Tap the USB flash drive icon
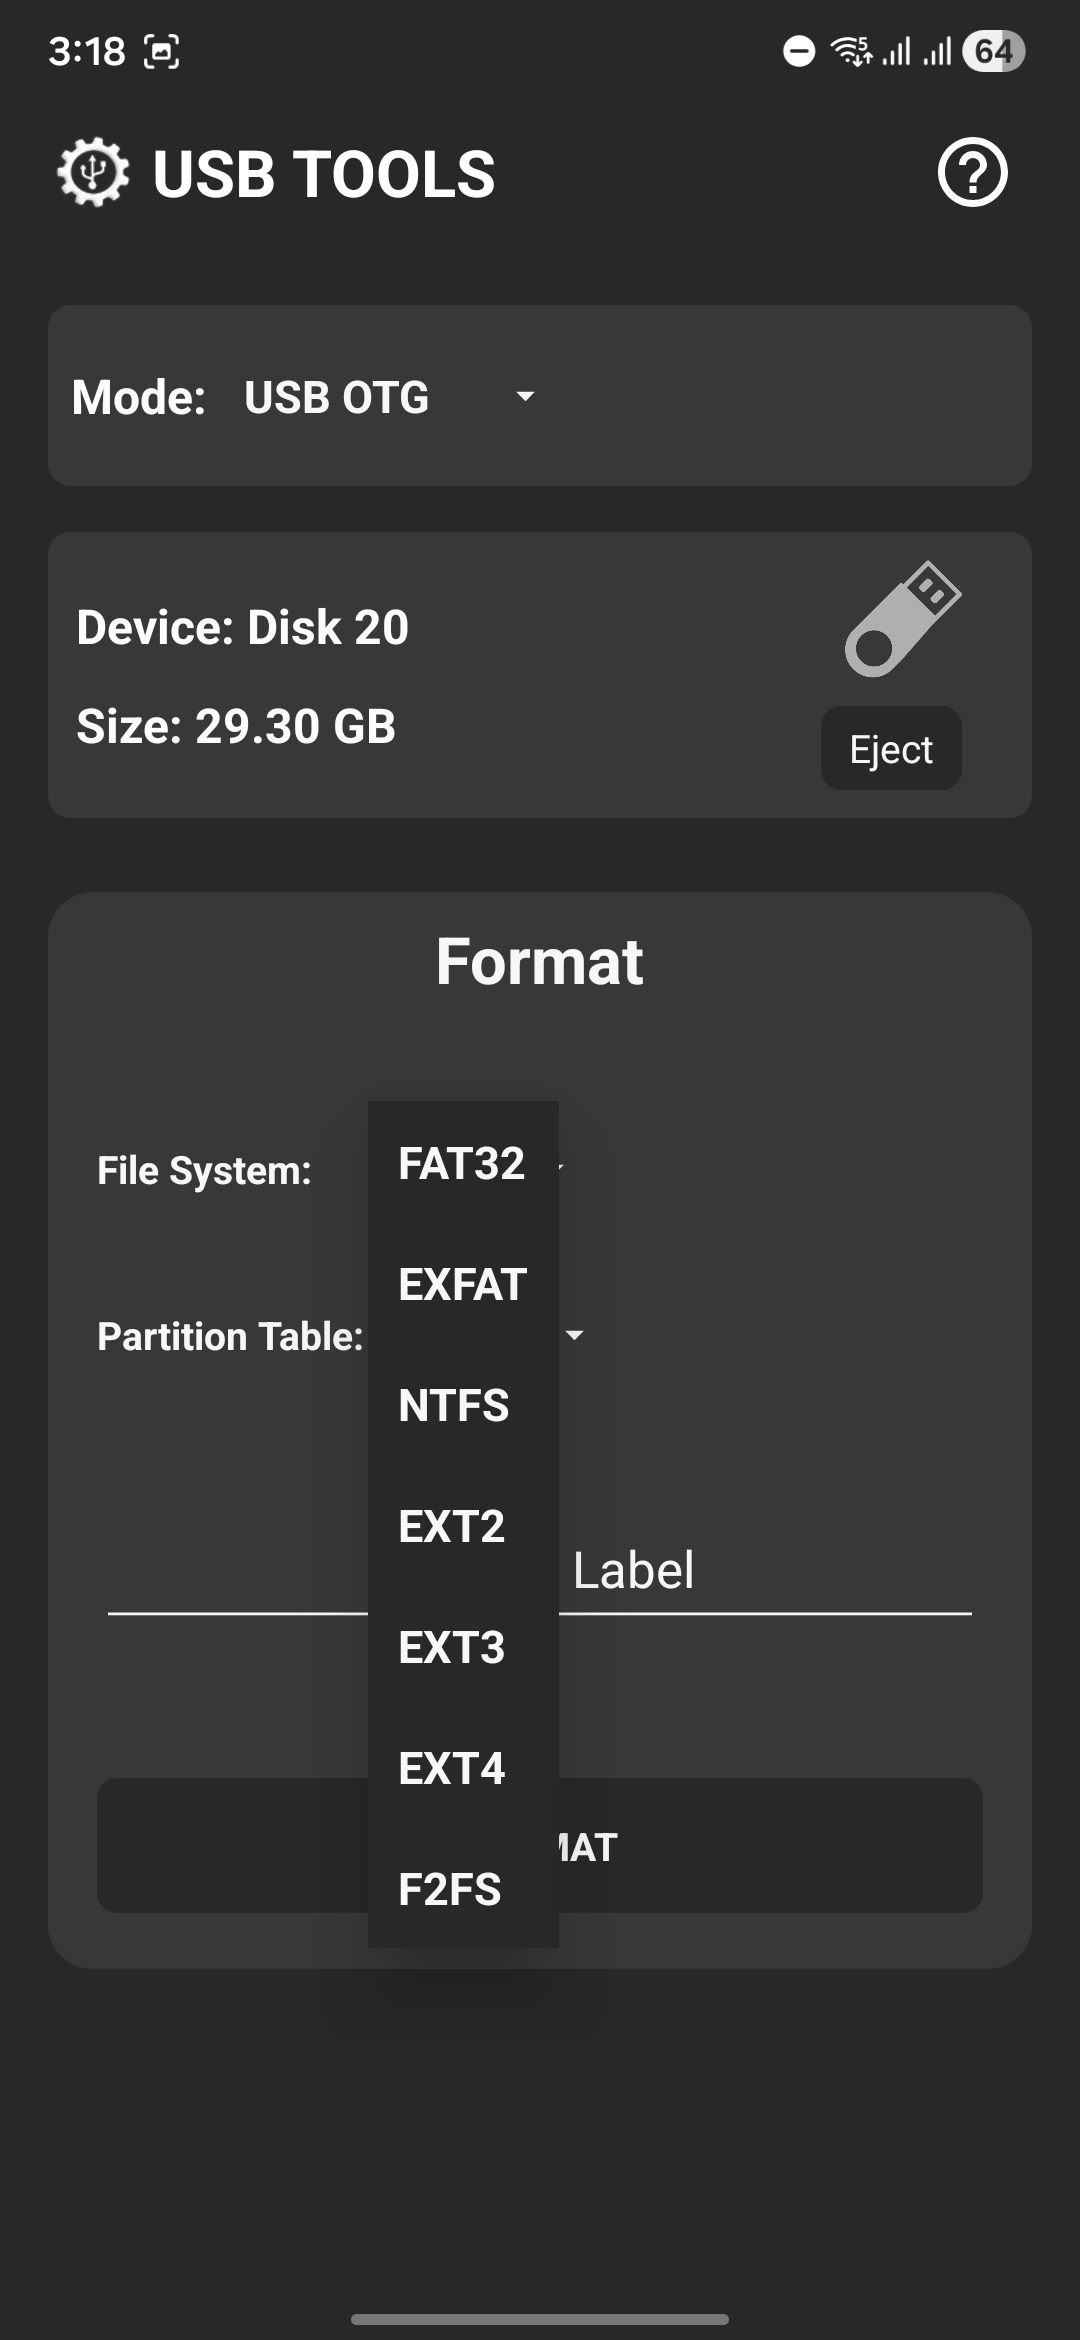The height and width of the screenshot is (2340, 1080). [902, 619]
